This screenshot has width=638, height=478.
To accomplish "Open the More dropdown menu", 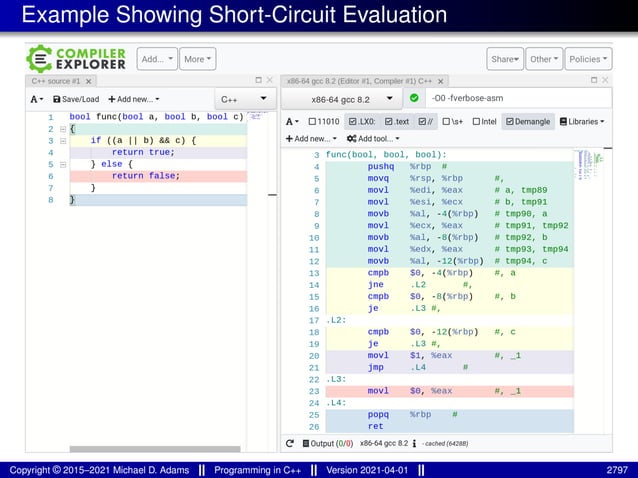I will pyautogui.click(x=198, y=59).
